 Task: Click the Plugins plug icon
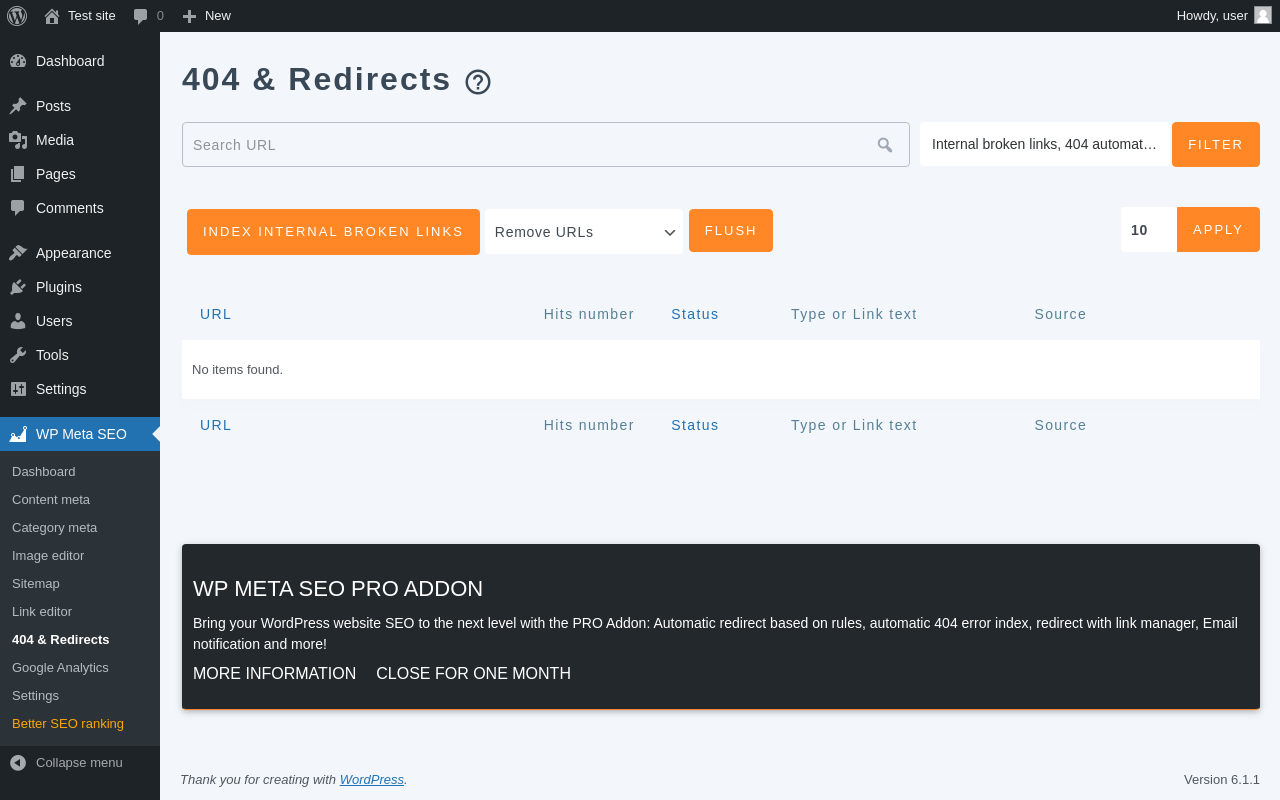18,287
